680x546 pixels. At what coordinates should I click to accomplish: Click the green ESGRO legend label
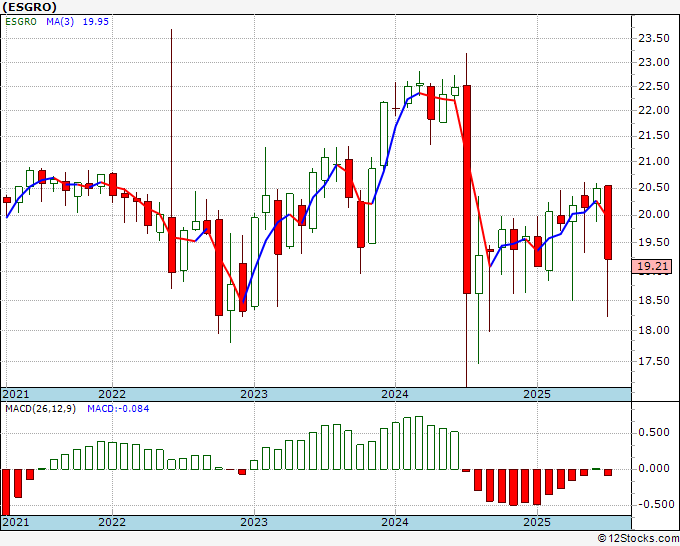21,21
